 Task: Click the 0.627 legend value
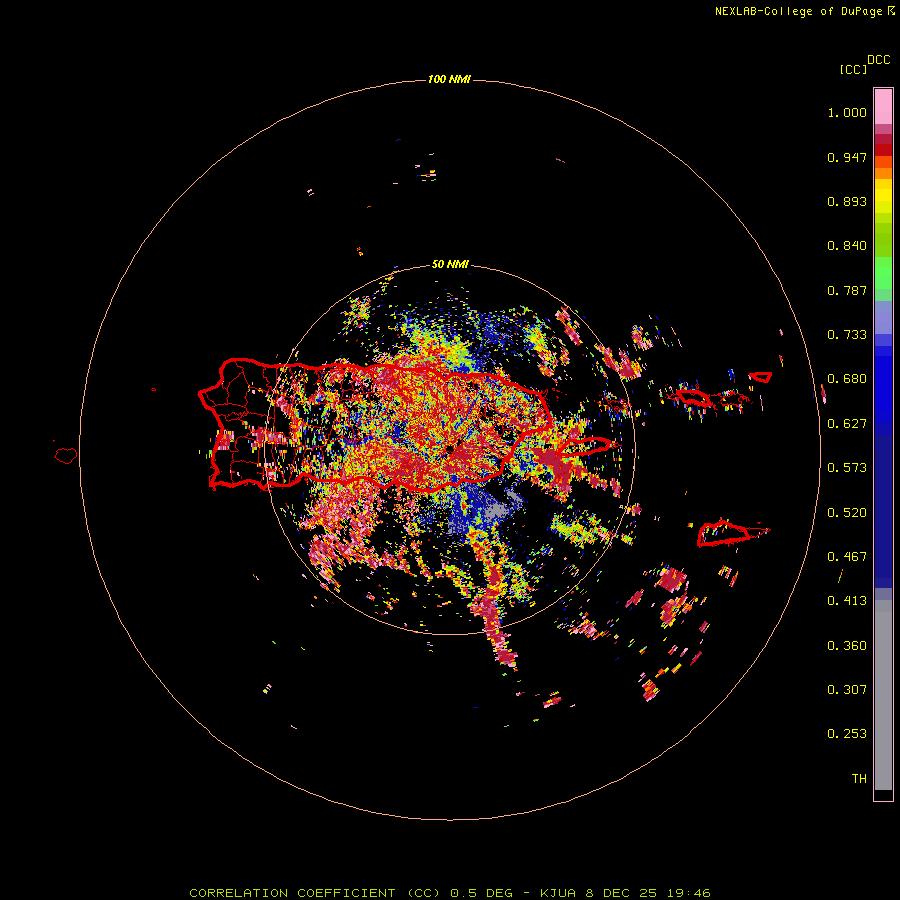click(847, 424)
